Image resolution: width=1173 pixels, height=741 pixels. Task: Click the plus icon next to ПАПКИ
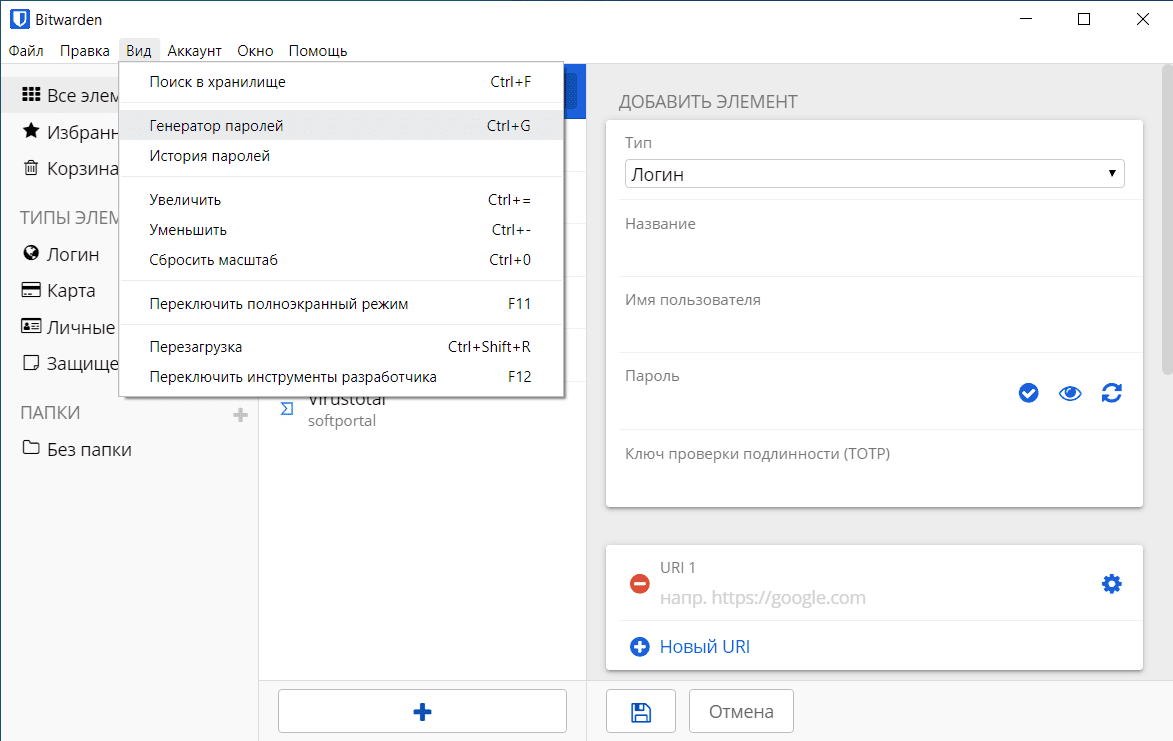point(240,414)
